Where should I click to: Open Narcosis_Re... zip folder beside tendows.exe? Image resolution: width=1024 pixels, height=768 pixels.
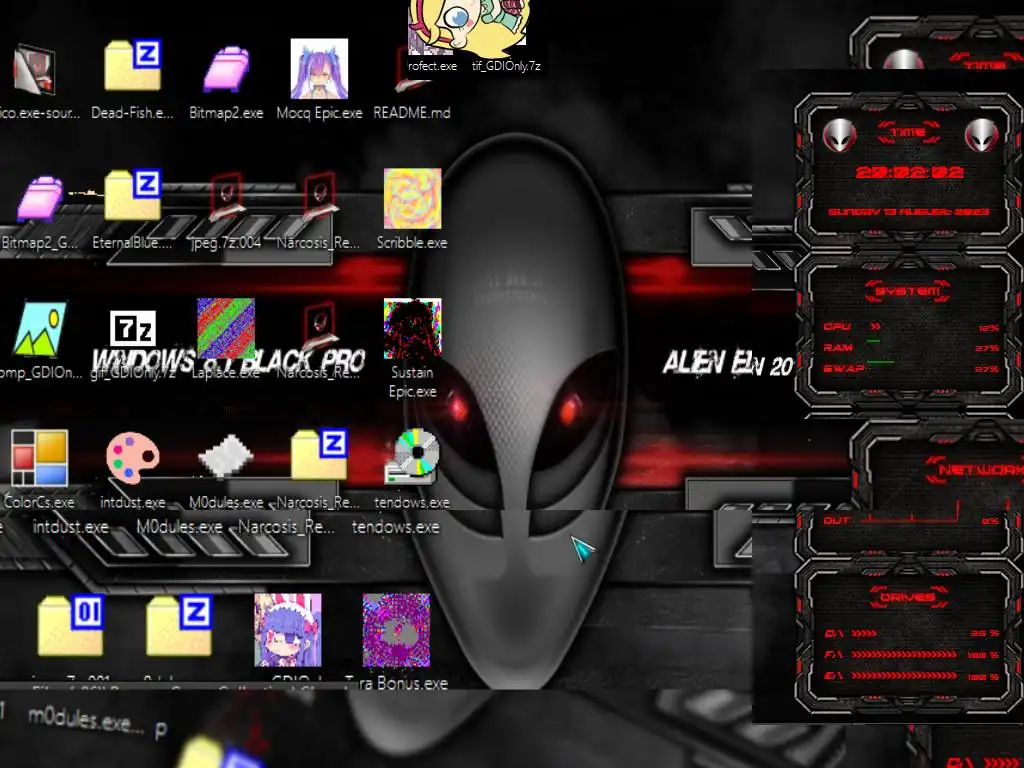click(x=319, y=455)
